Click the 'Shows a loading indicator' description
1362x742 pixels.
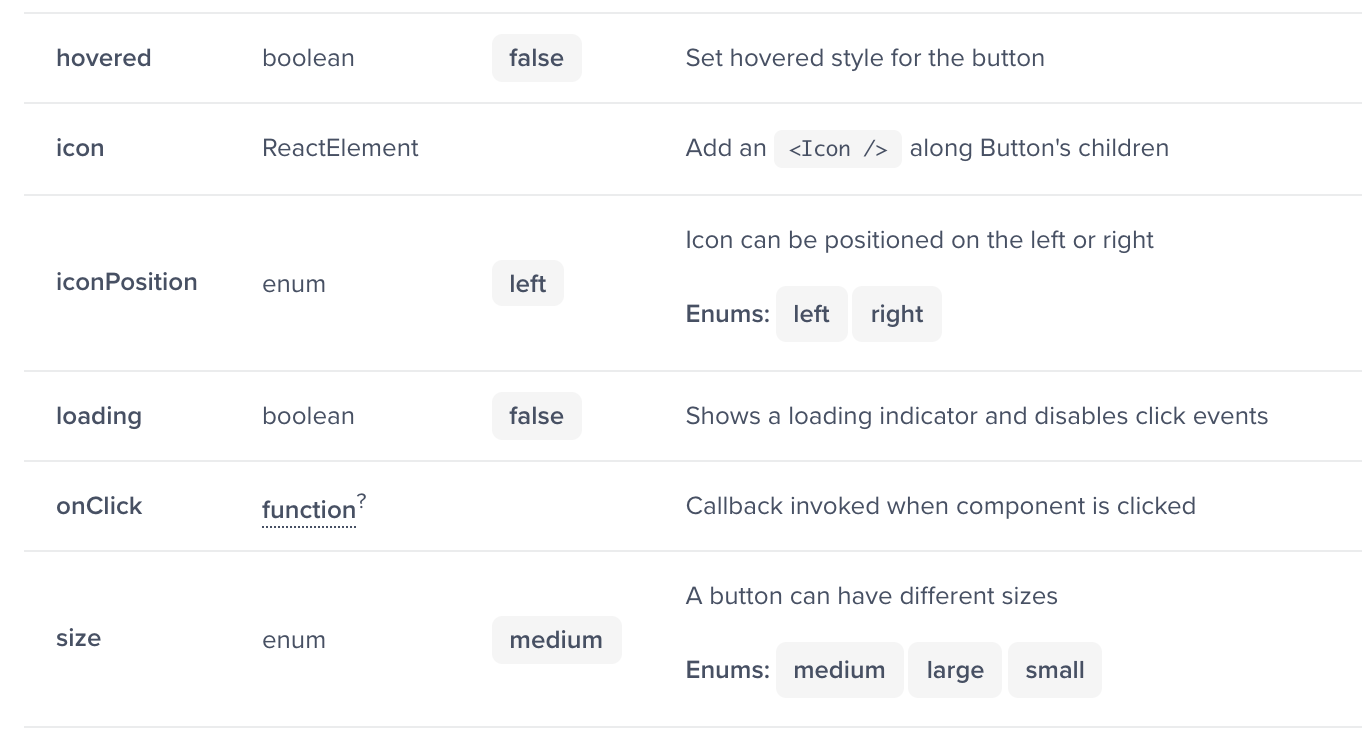pos(976,416)
